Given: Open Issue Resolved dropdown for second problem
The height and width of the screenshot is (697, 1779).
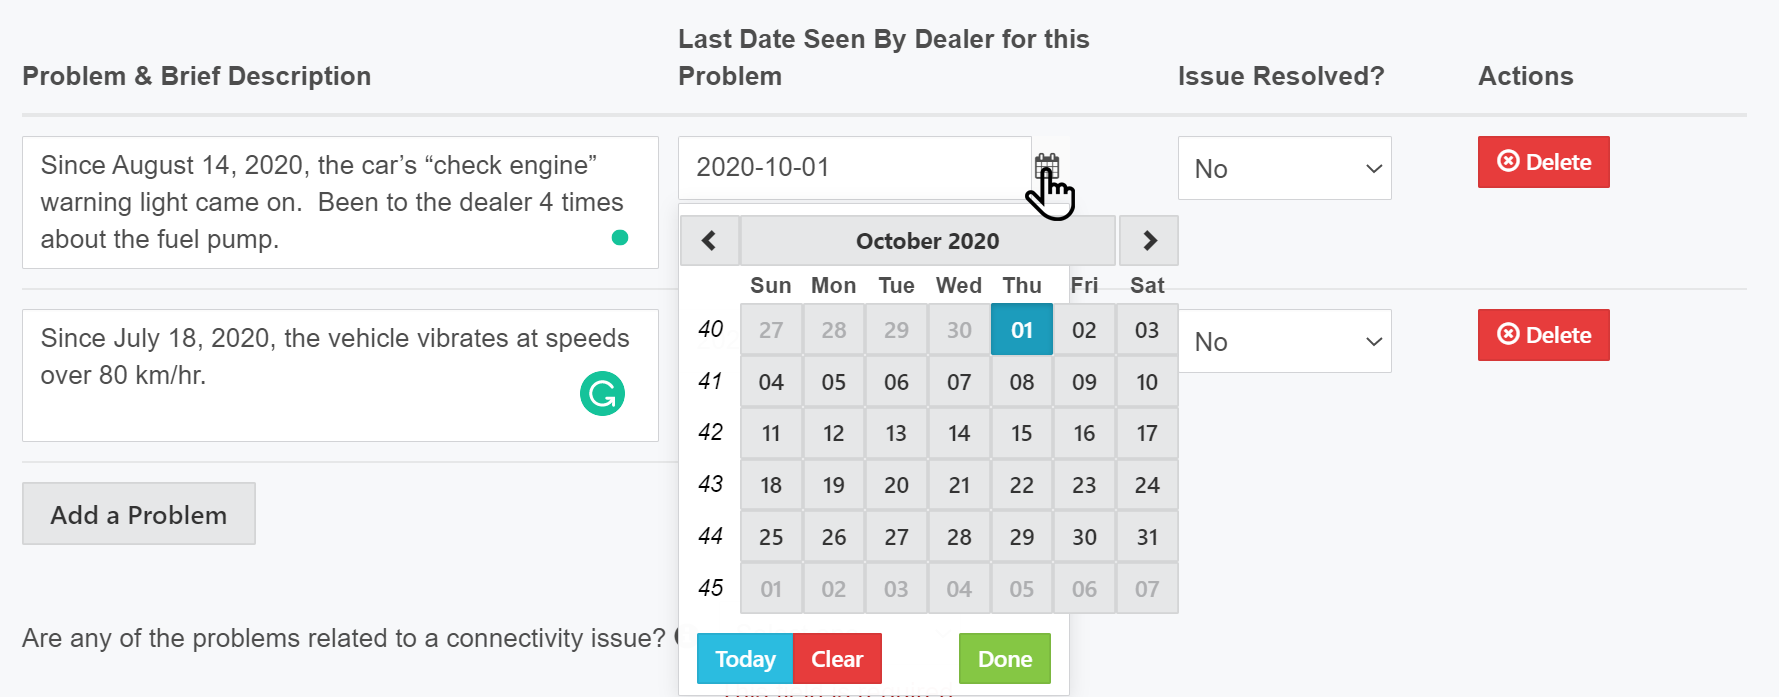Looking at the screenshot, I should [1284, 342].
